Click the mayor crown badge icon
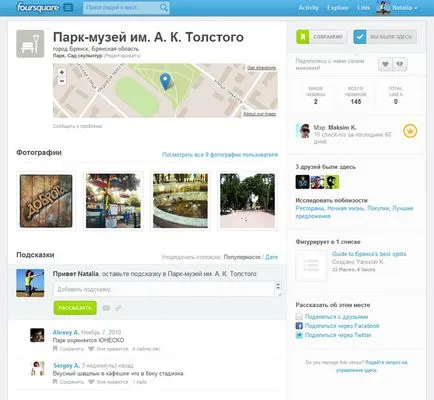The height and width of the screenshot is (400, 434). [x=410, y=131]
